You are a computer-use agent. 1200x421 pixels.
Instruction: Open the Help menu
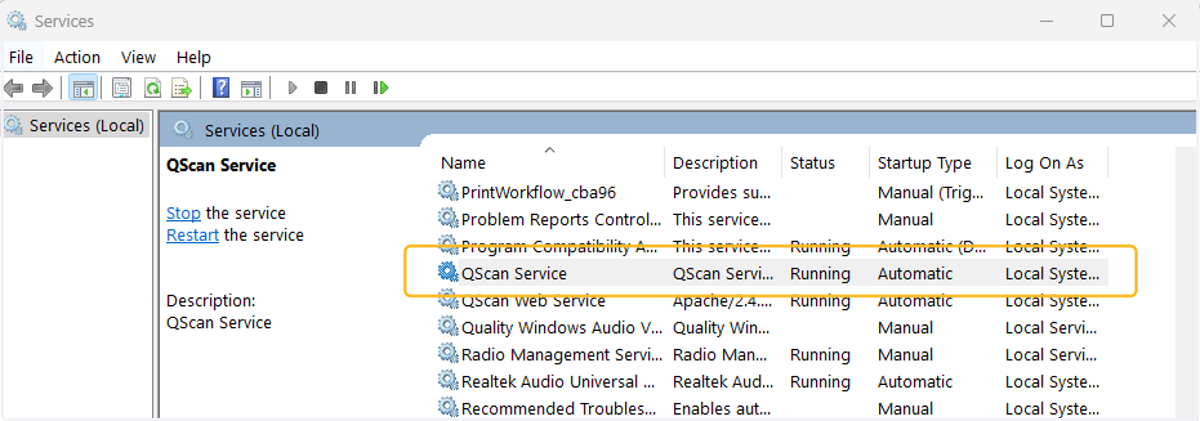(194, 57)
